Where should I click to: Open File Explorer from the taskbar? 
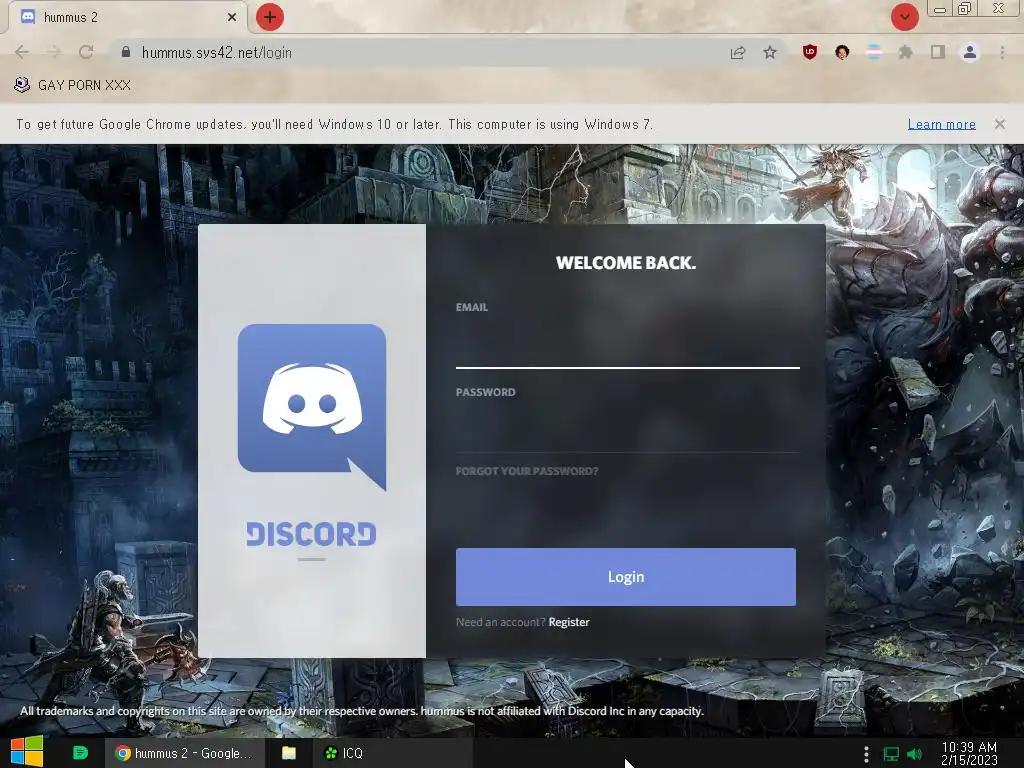289,753
